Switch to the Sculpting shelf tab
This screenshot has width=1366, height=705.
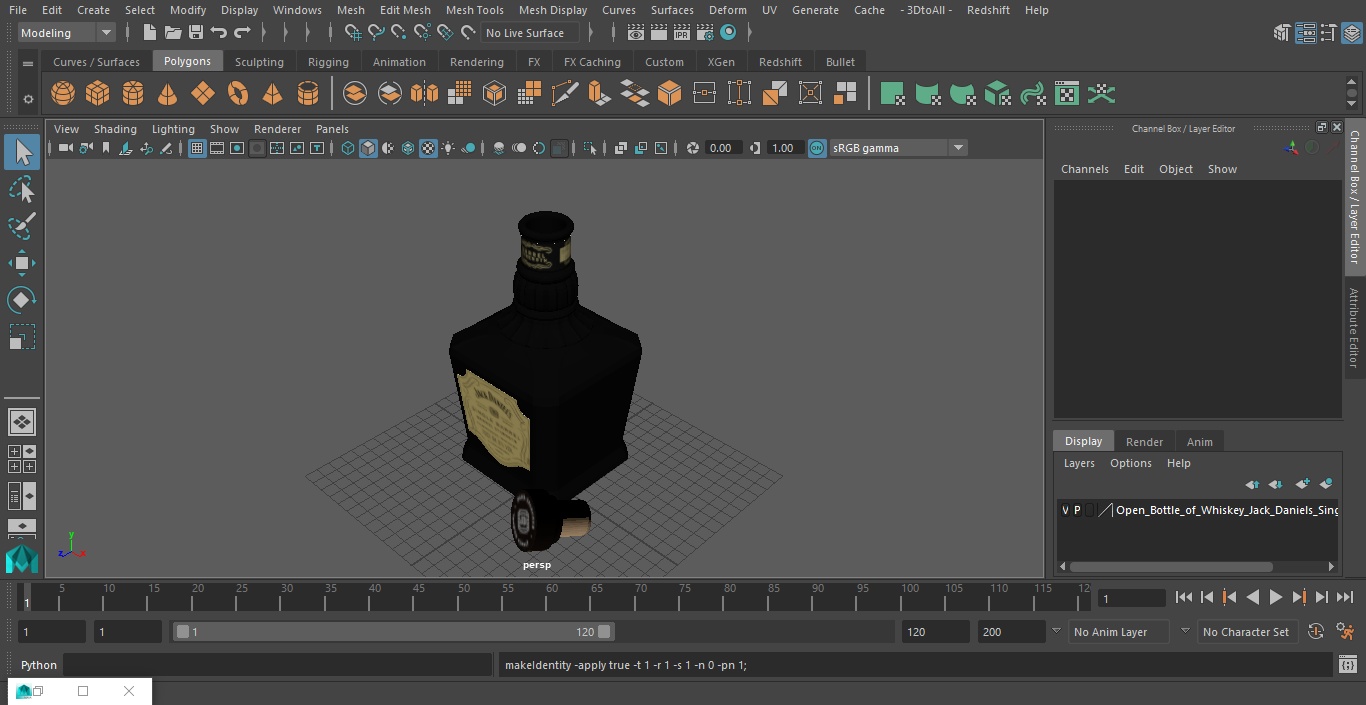pyautogui.click(x=259, y=62)
